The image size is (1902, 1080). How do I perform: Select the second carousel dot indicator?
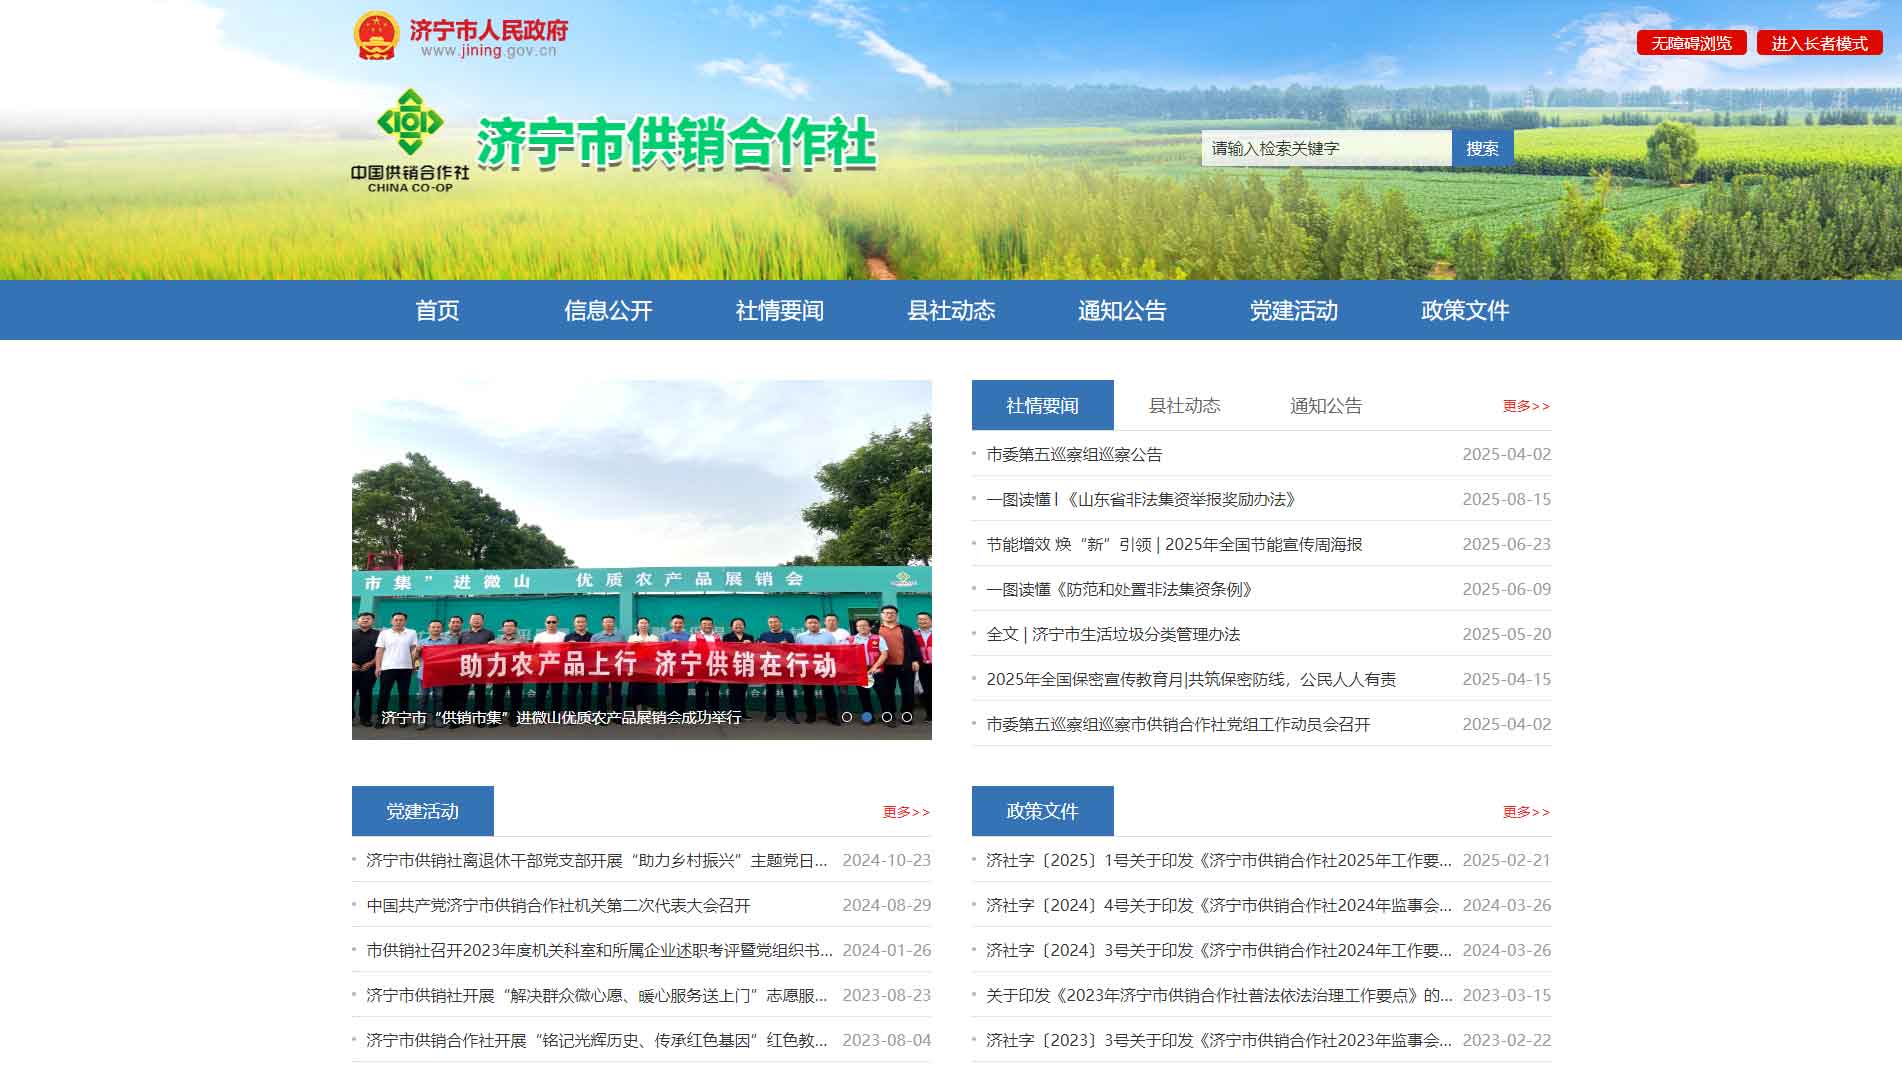[867, 717]
